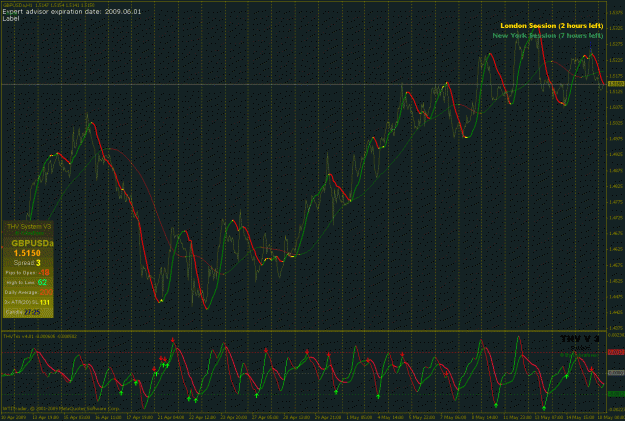Image resolution: width=625 pixels, height=421 pixels.
Task: Click the gray zero-level tag on the indicator axis
Action: pyautogui.click(x=616, y=373)
